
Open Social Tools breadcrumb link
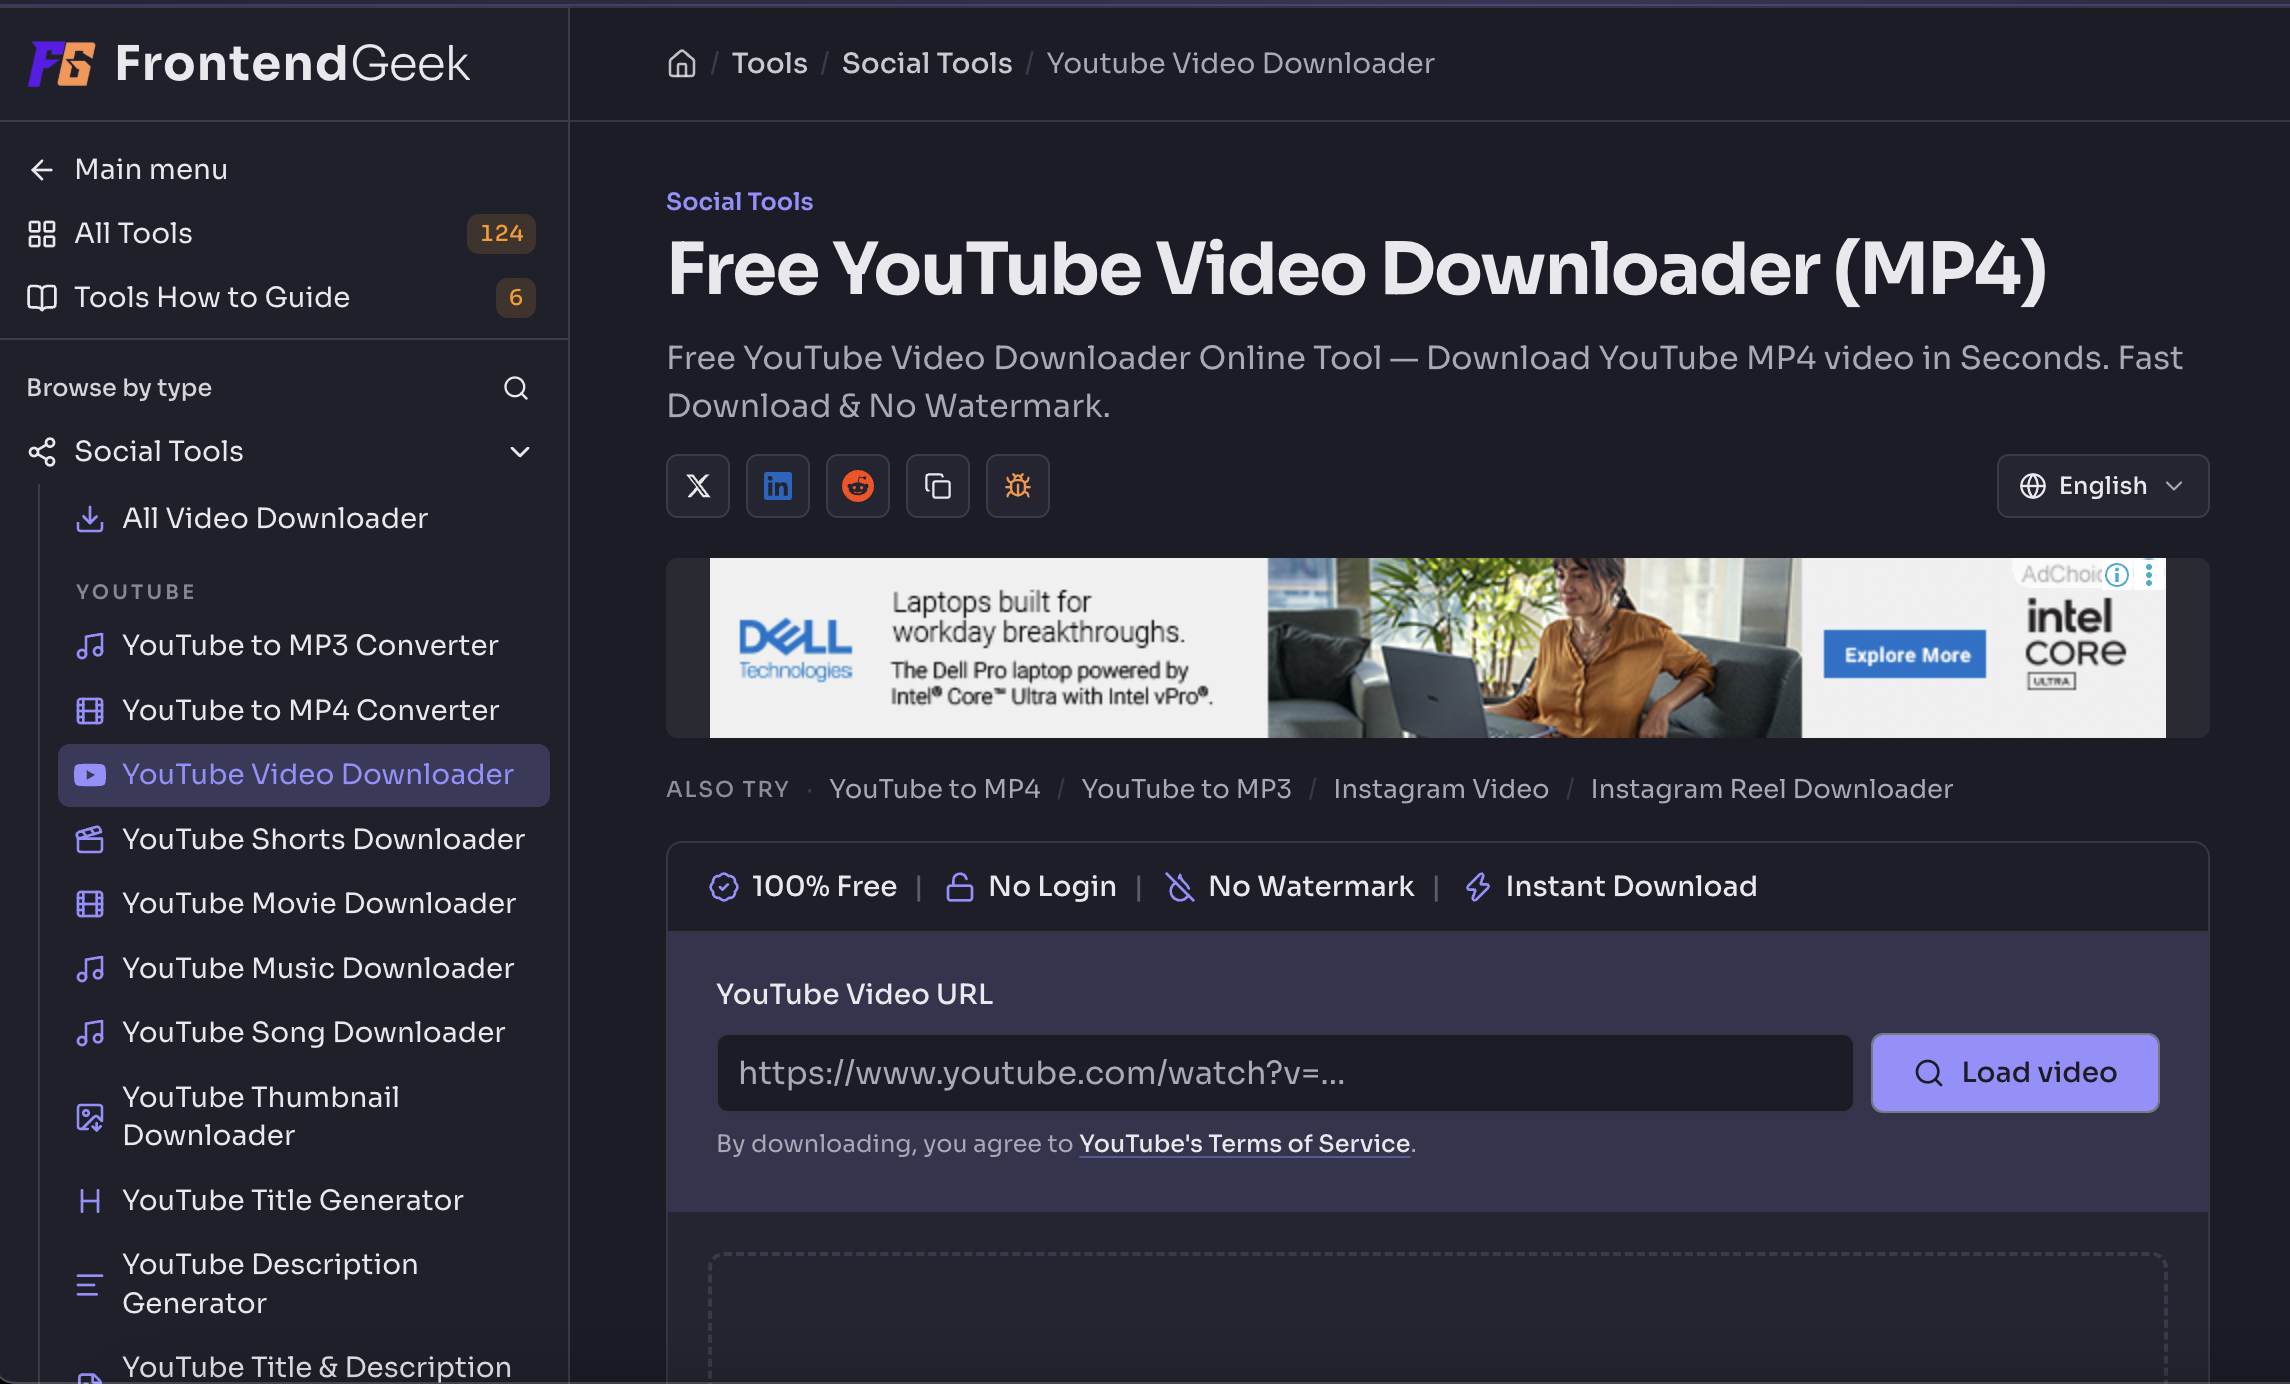coord(927,63)
